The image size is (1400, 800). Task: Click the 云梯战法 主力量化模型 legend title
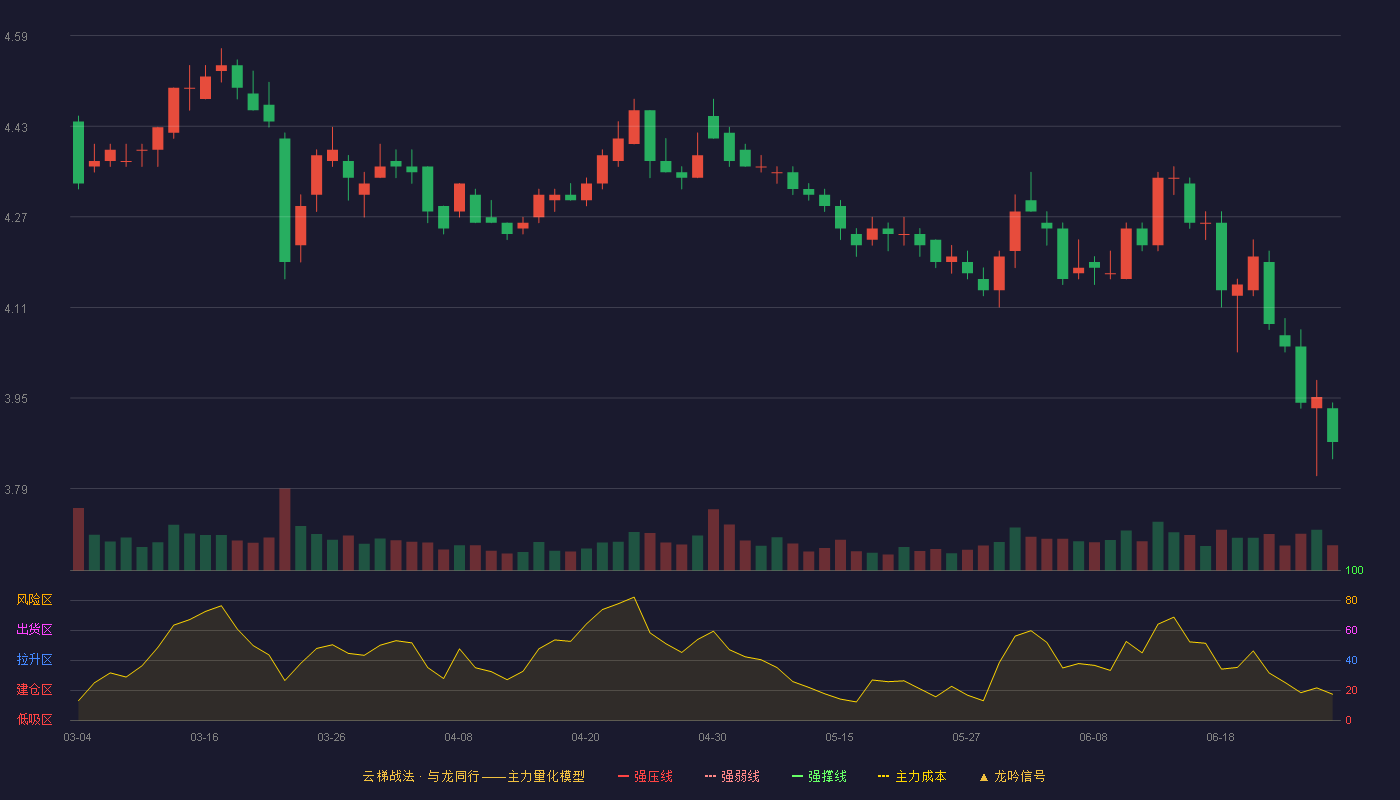(473, 776)
